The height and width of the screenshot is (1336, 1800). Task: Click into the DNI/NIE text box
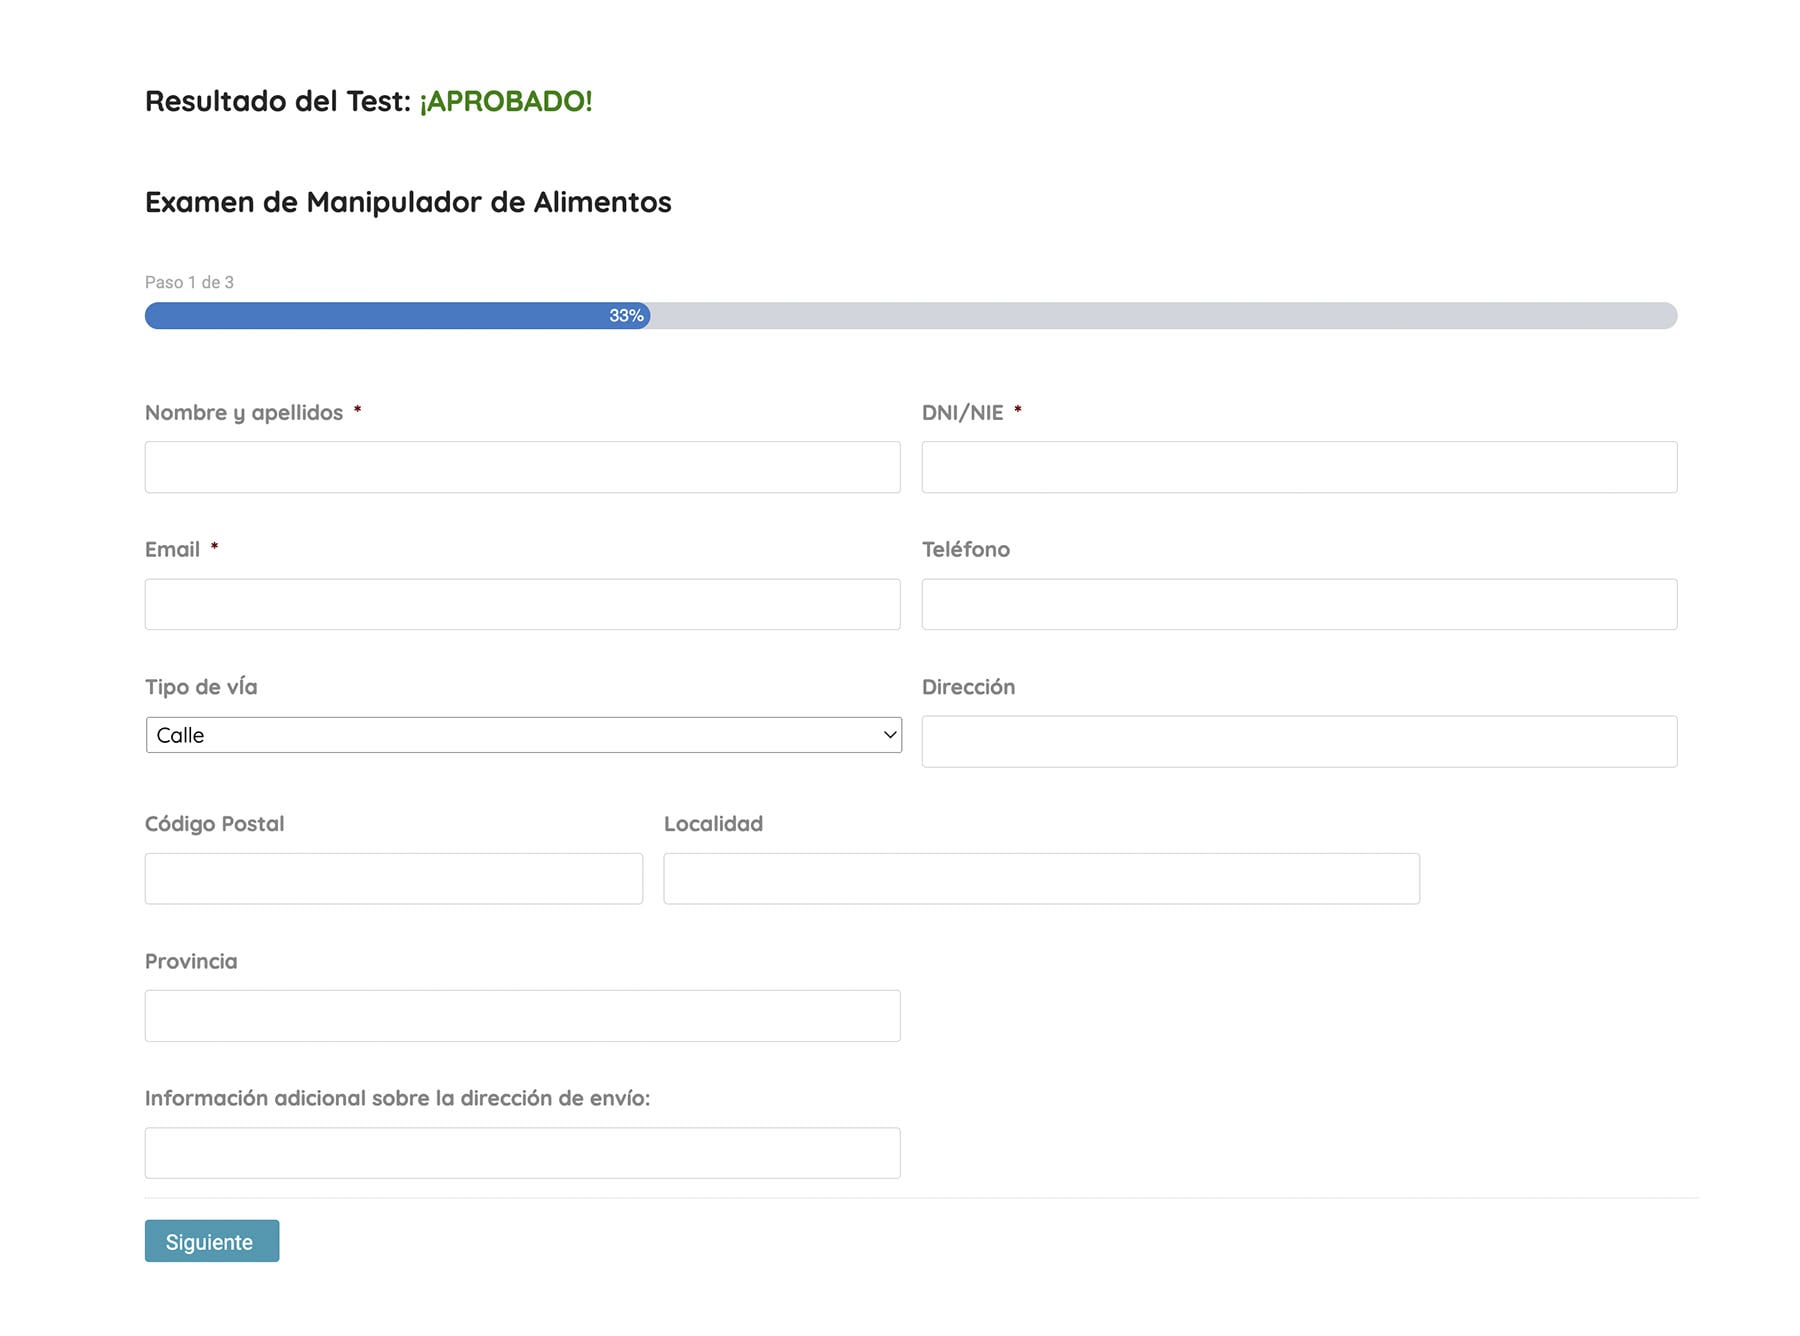pyautogui.click(x=1299, y=467)
